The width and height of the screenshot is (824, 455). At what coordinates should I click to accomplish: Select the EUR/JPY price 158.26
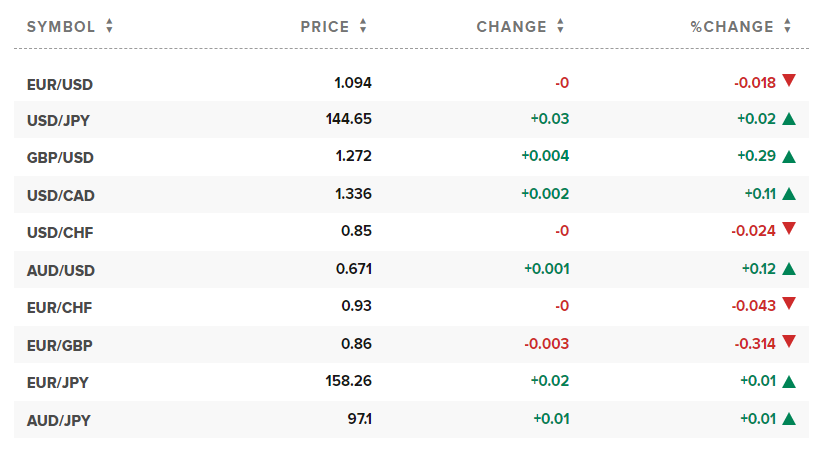point(348,381)
